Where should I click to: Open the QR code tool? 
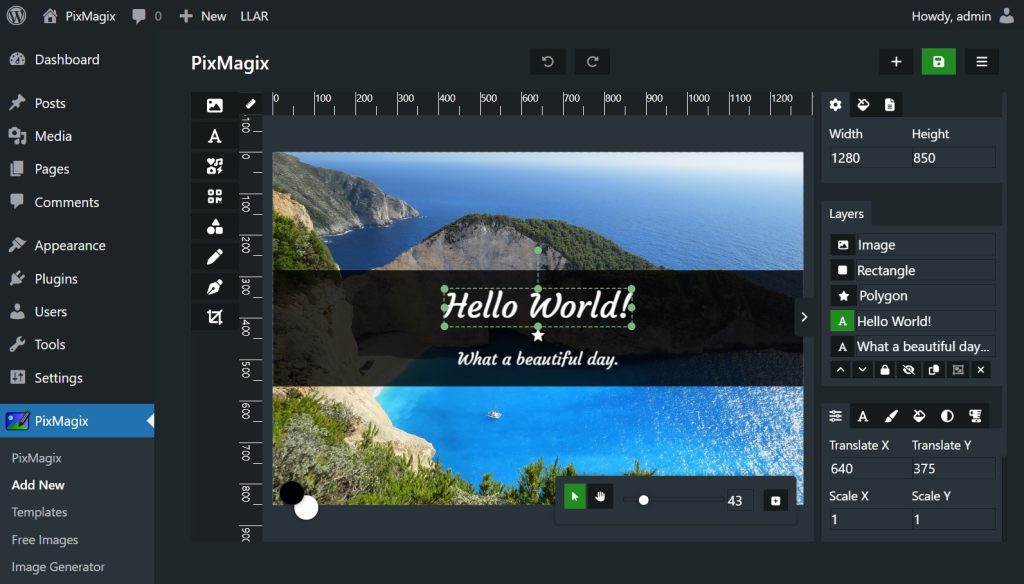point(214,196)
